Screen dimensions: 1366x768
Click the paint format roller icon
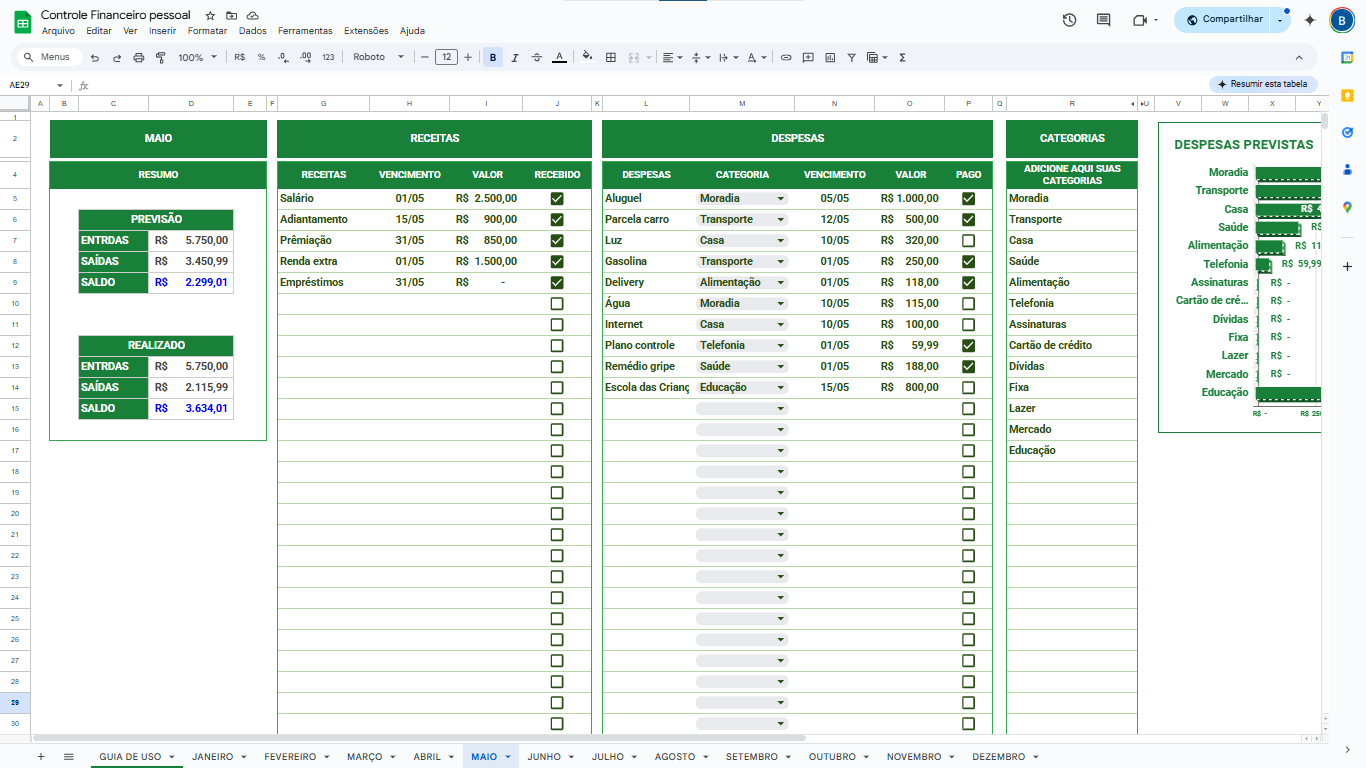coord(160,58)
